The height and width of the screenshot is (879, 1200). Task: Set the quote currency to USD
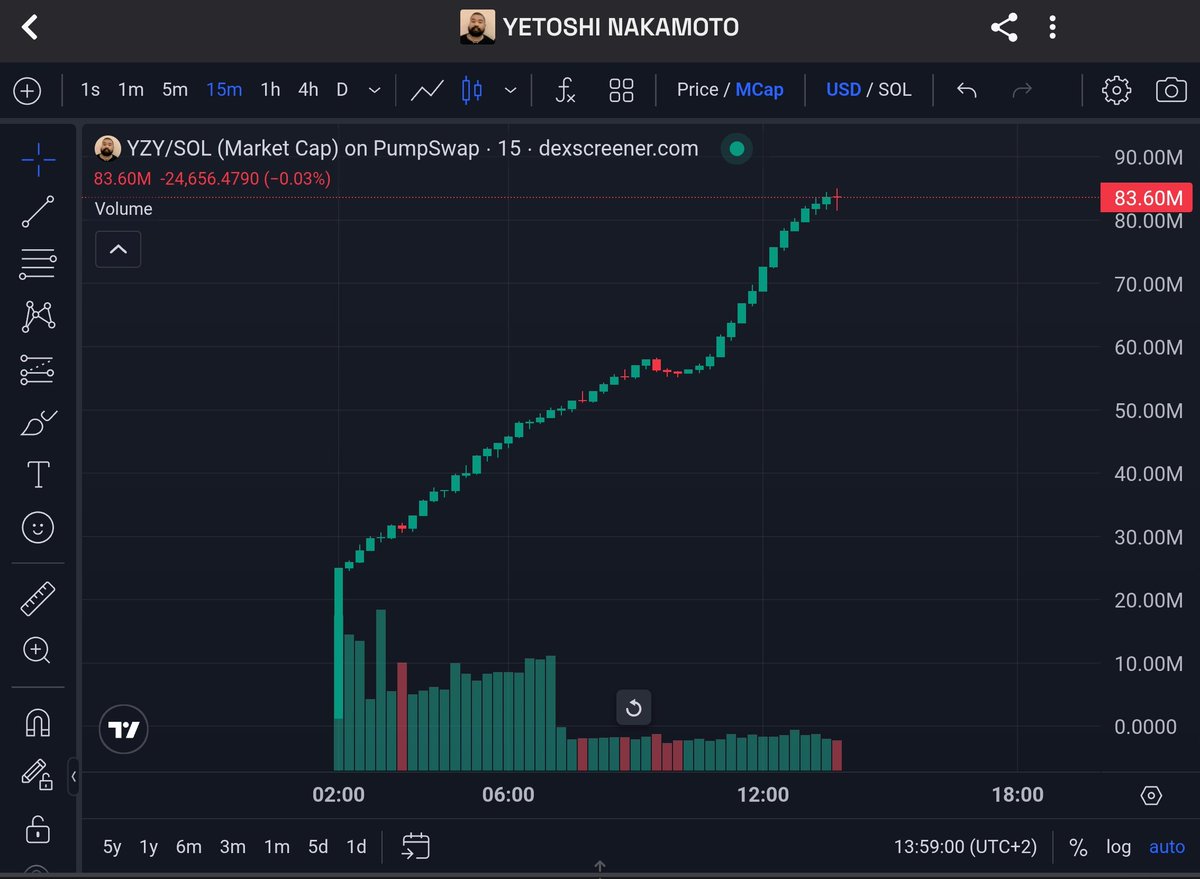point(843,89)
